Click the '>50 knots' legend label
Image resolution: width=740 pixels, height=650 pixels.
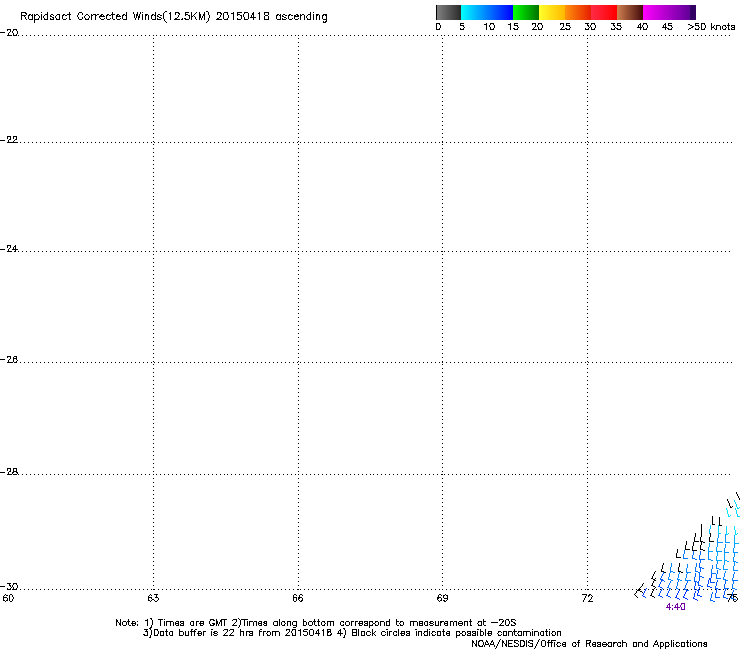tap(711, 27)
